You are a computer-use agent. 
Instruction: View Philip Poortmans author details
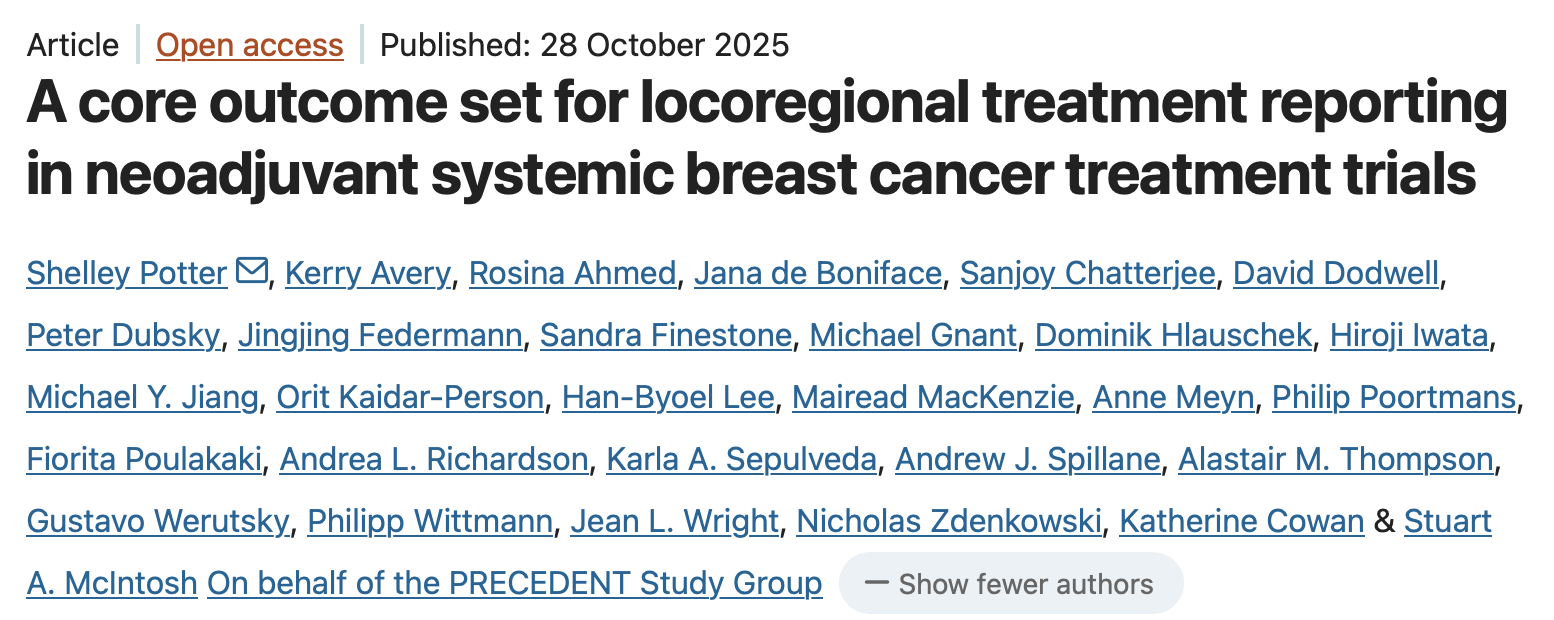[1393, 397]
